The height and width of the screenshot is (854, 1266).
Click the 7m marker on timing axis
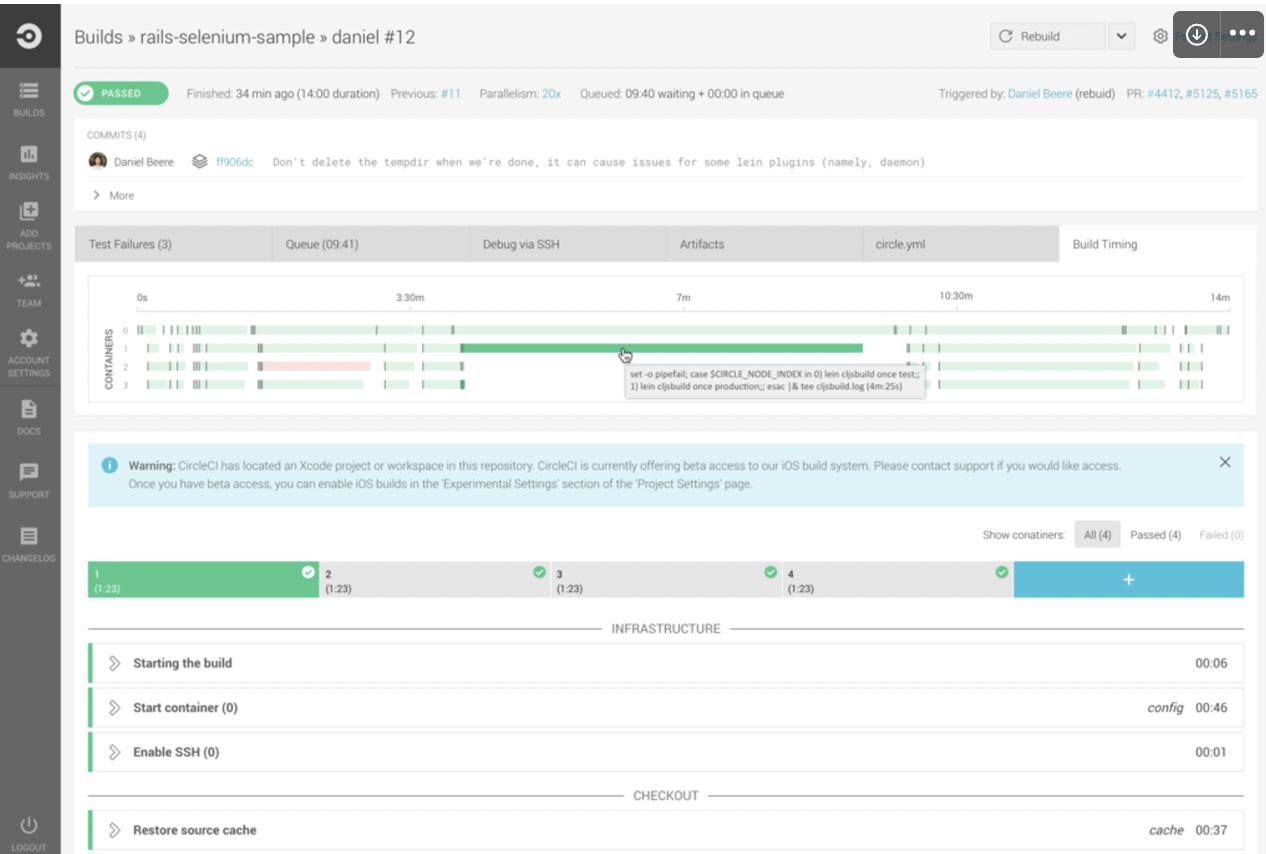pos(683,298)
